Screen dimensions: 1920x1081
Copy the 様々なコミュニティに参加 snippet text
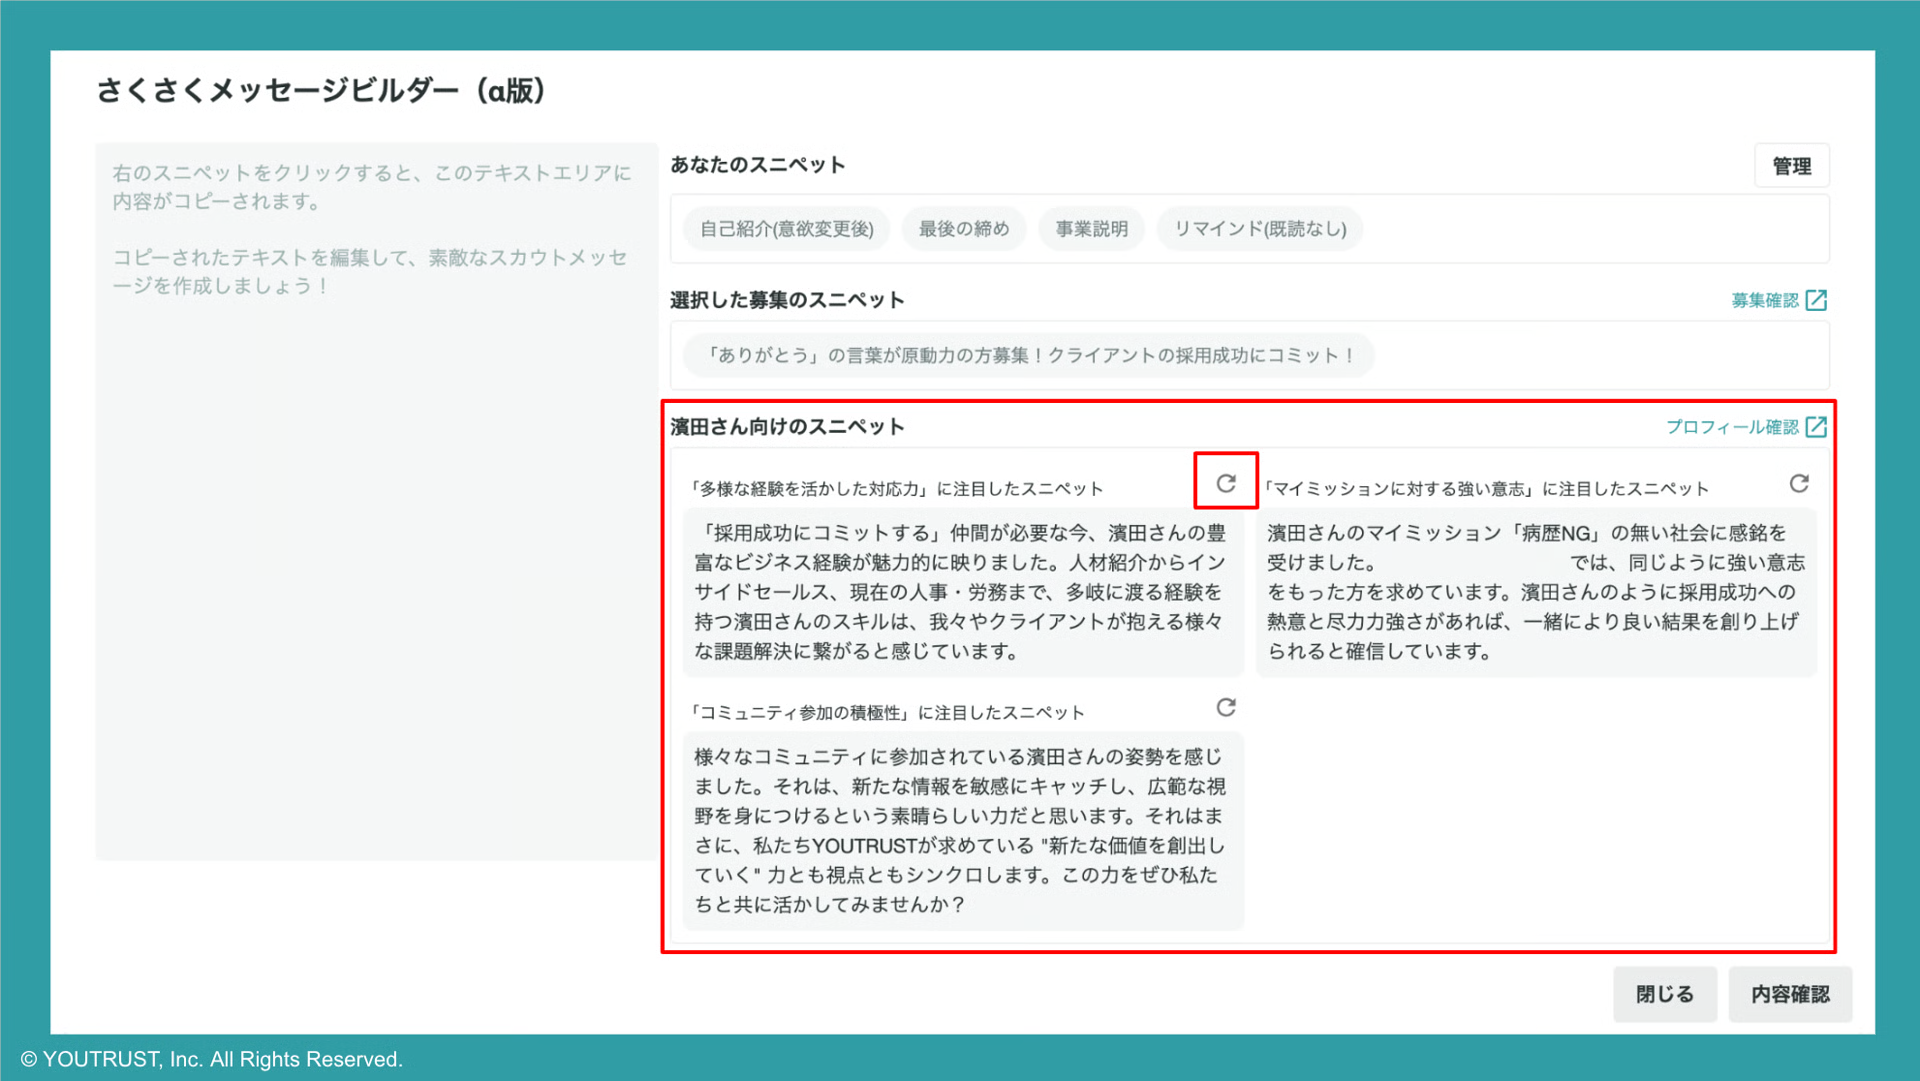click(x=963, y=831)
